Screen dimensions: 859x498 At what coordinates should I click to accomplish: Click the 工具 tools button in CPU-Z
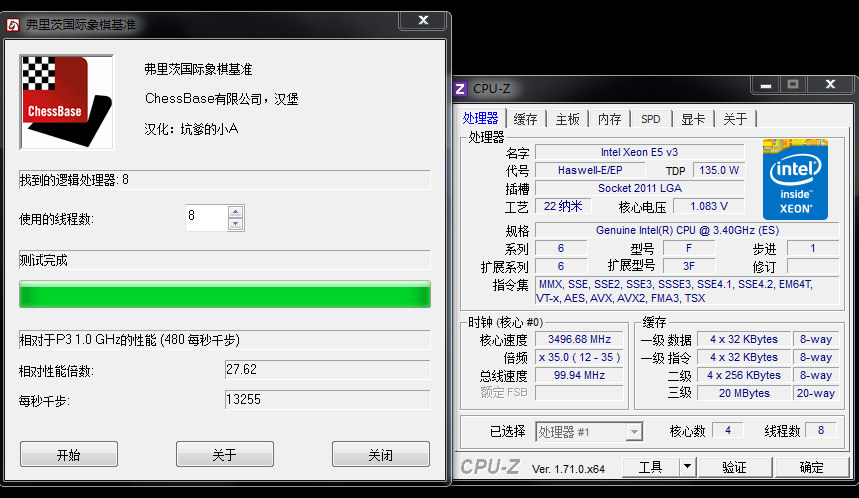pos(651,467)
